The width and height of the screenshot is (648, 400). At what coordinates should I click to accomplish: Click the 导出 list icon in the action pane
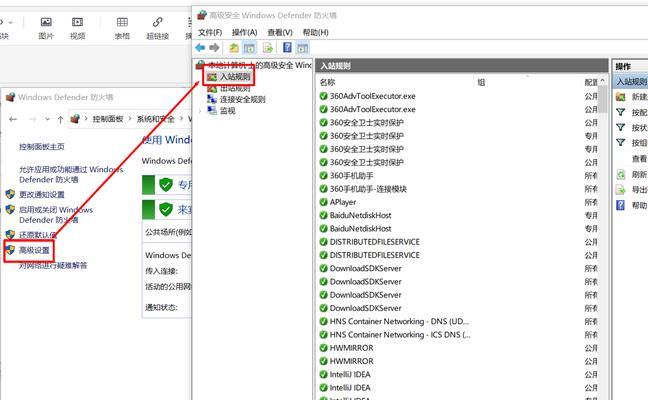(x=621, y=190)
